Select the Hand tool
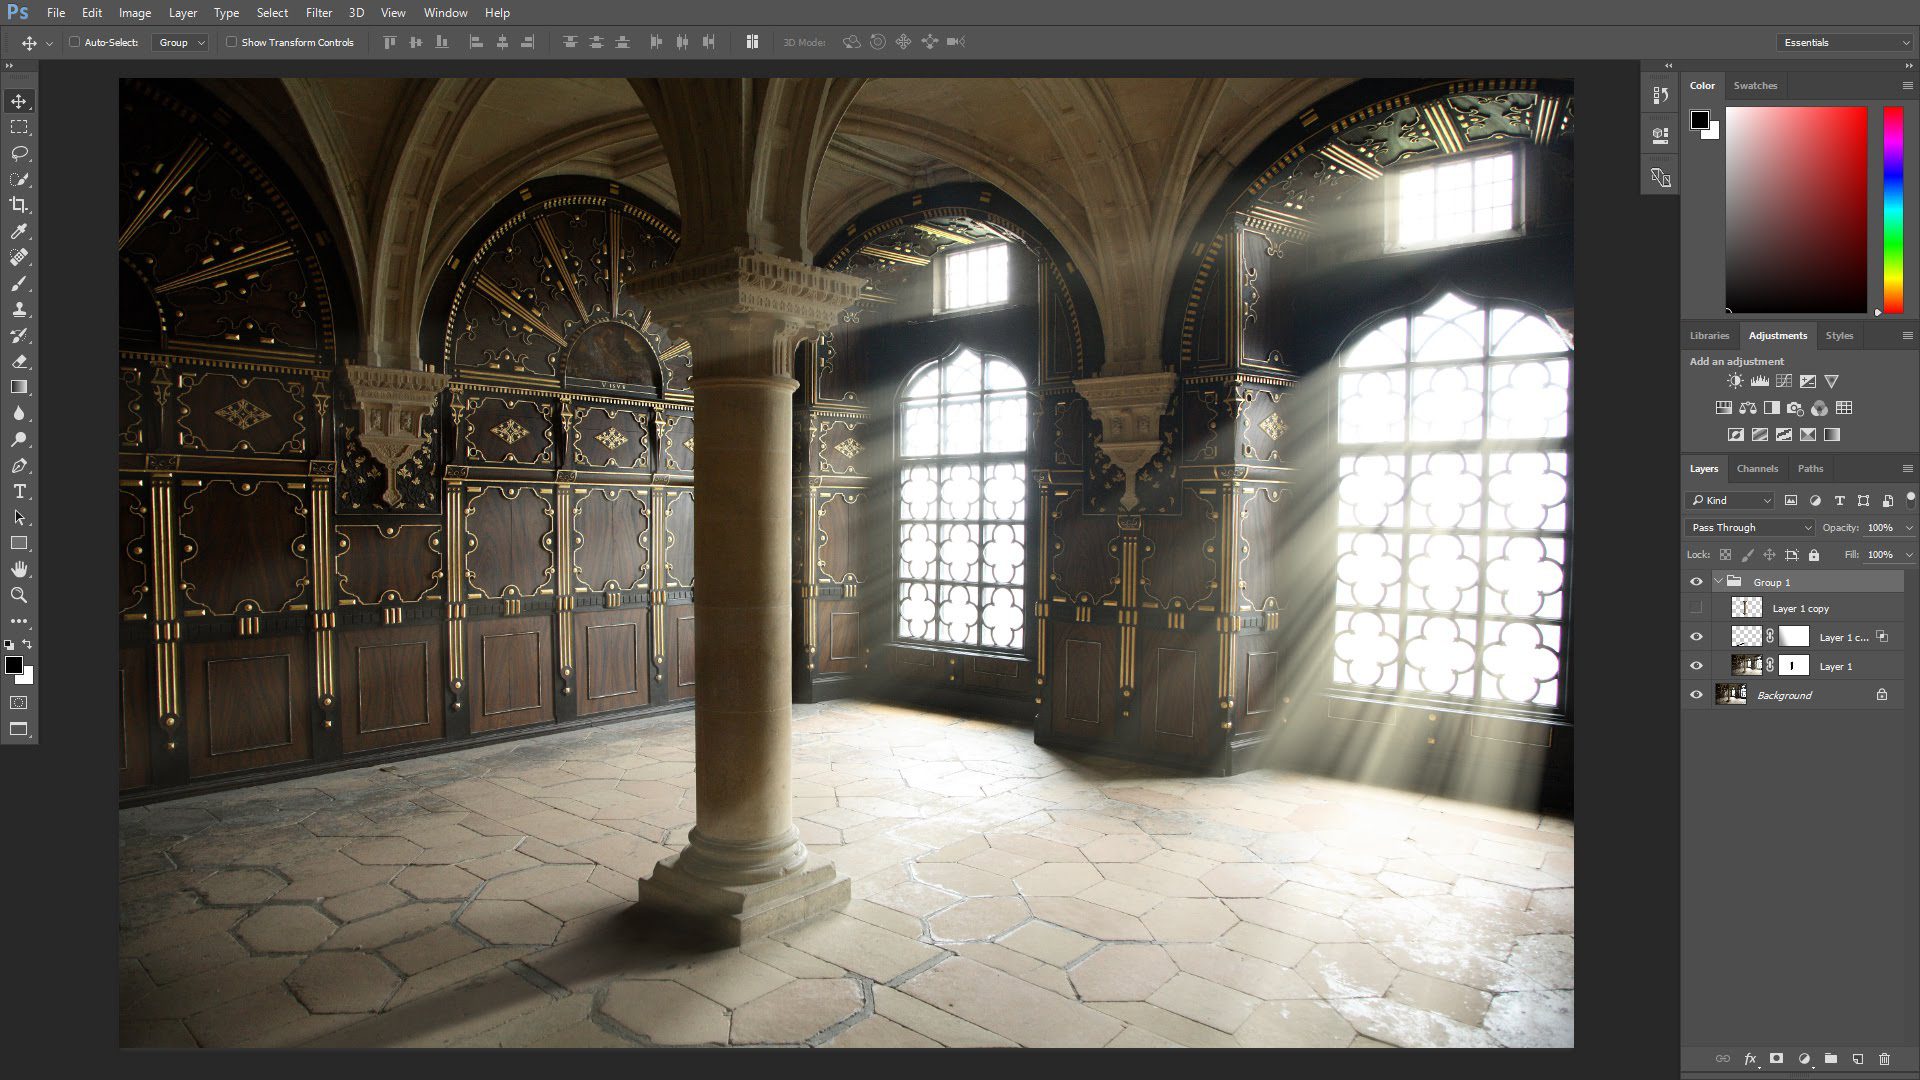Viewport: 1920px width, 1080px height. [x=19, y=569]
